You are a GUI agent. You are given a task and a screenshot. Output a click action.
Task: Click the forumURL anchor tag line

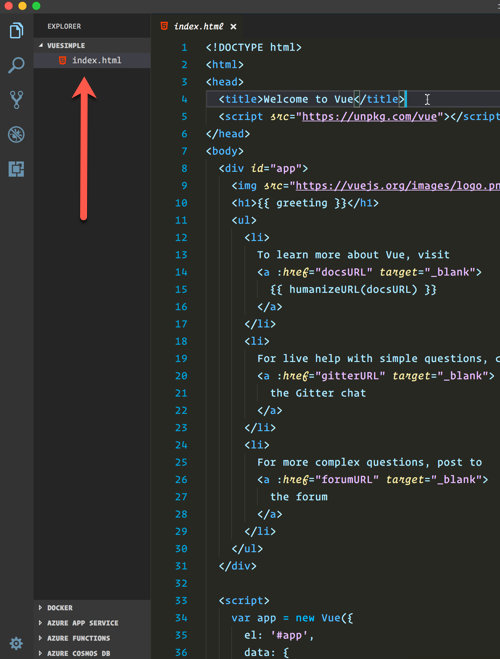tap(373, 480)
